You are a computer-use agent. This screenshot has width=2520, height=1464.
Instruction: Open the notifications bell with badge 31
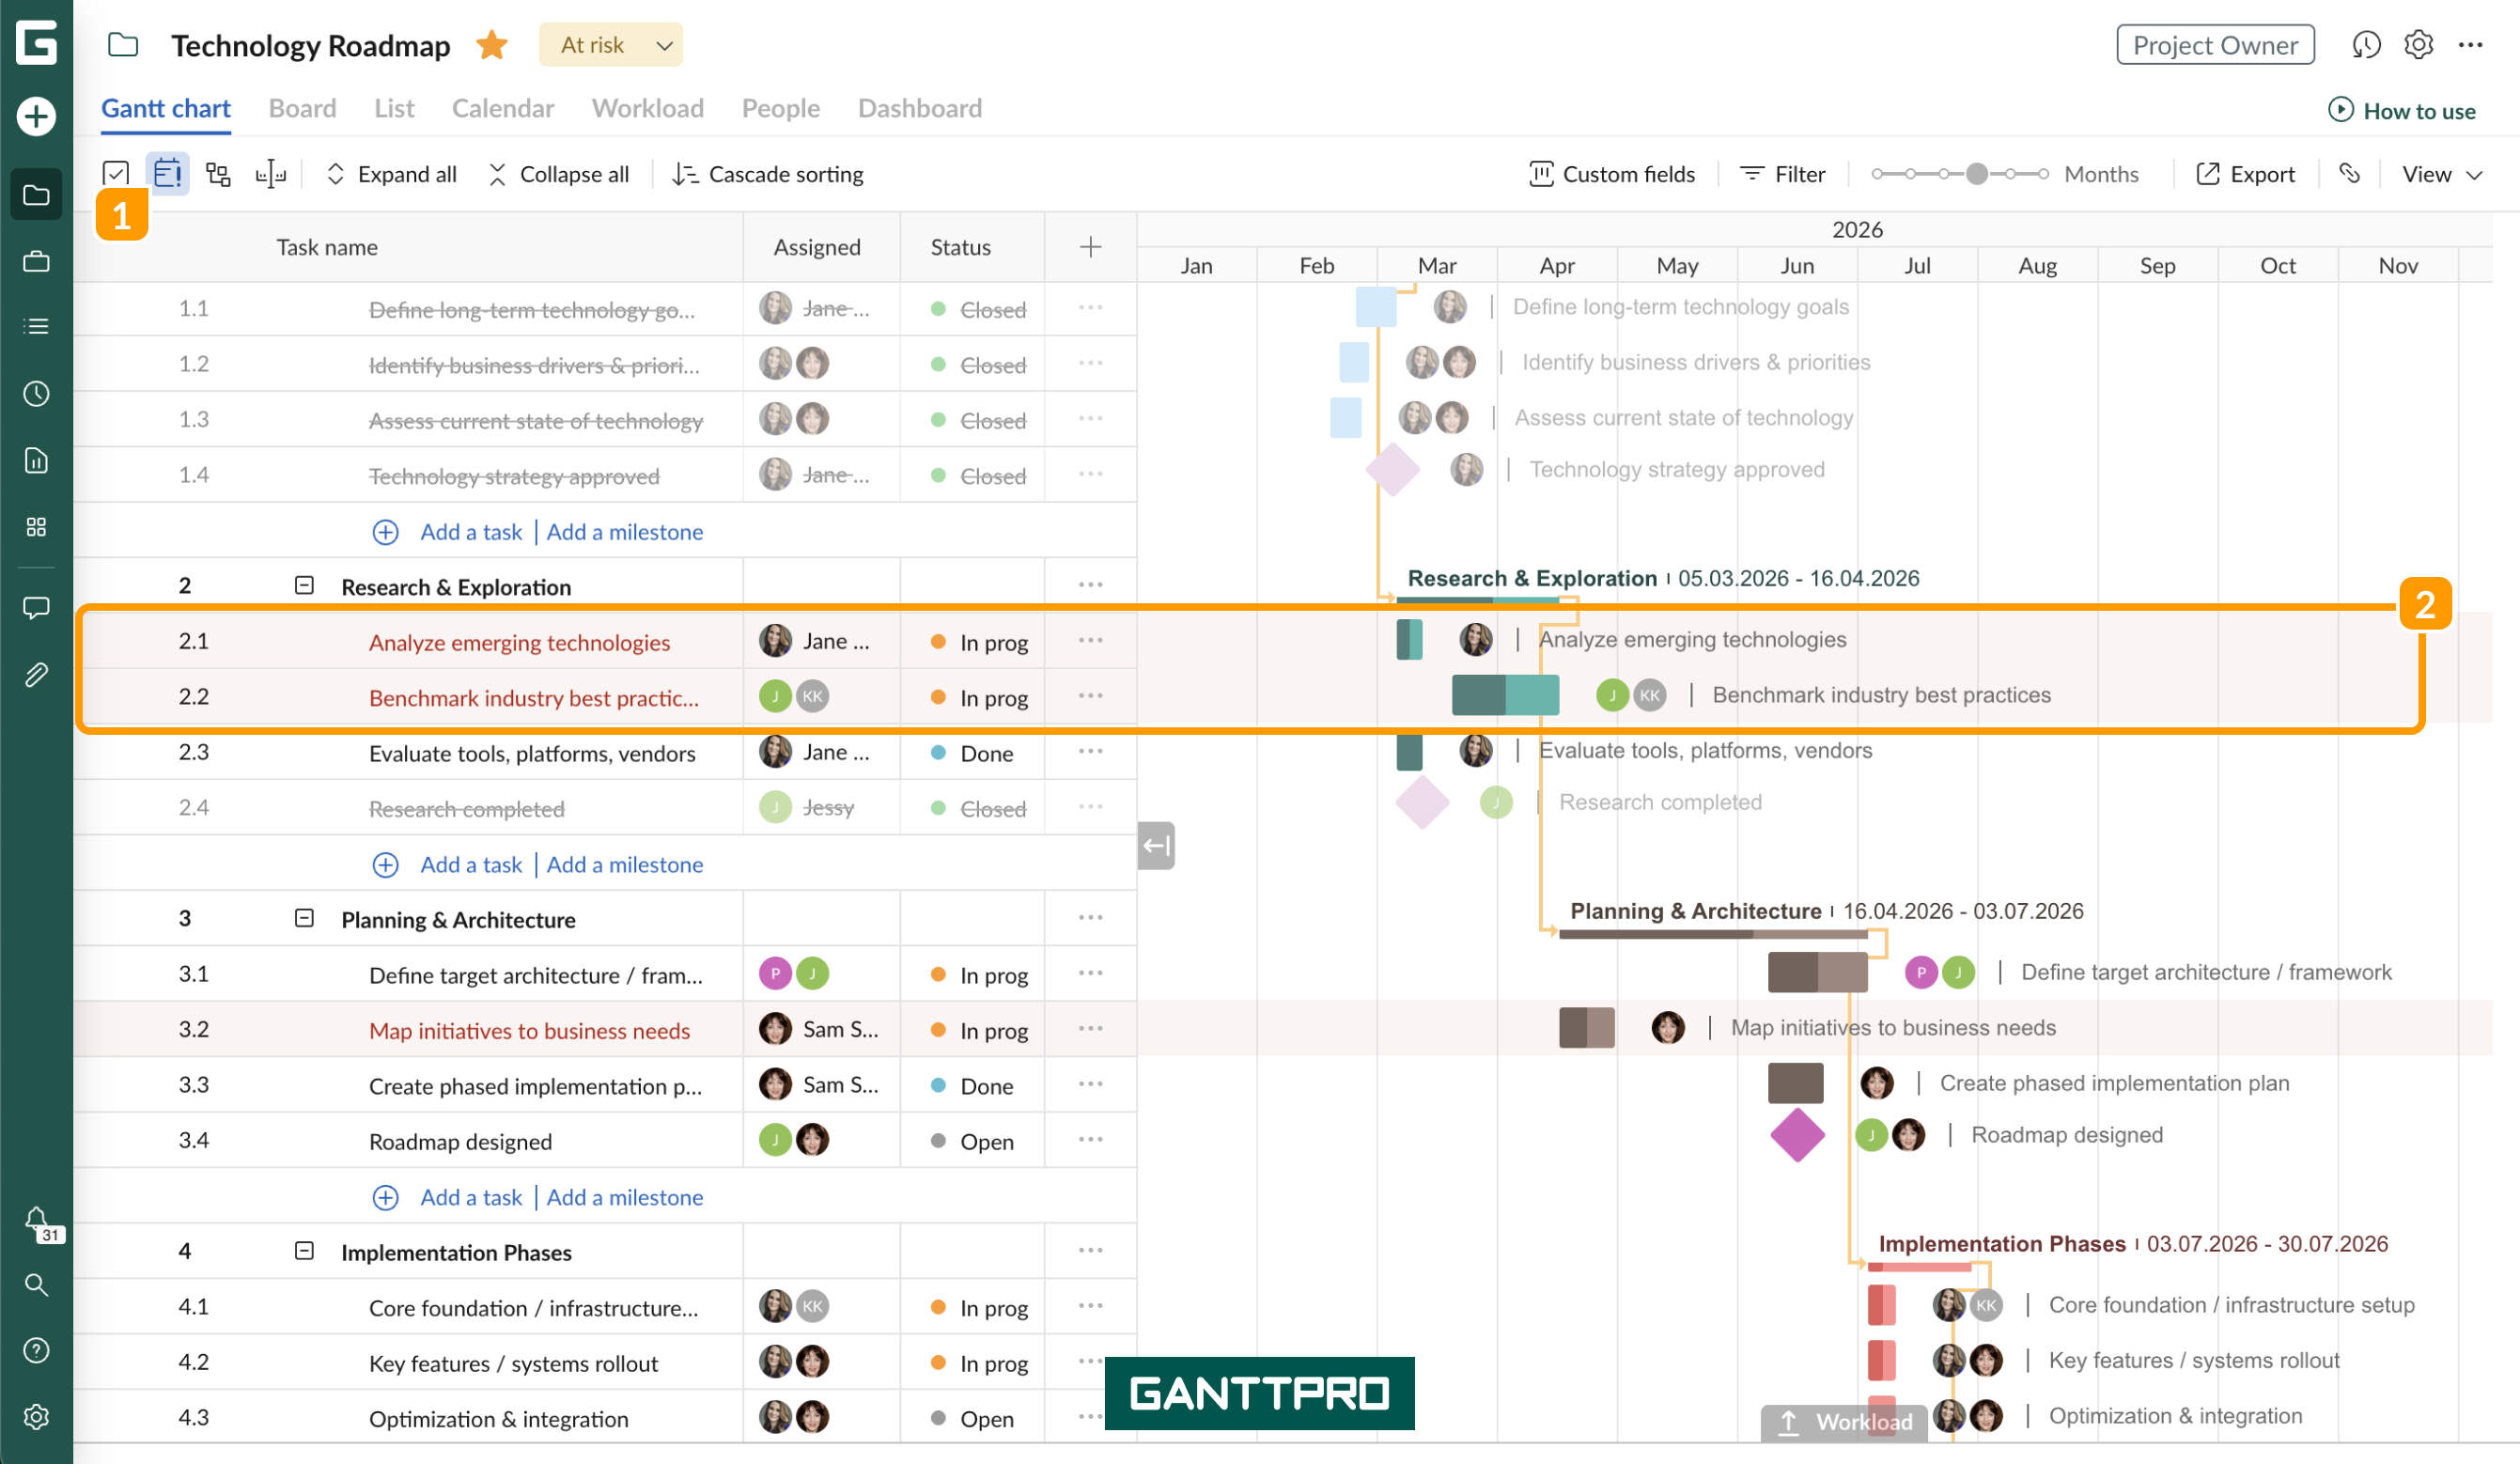38,1222
